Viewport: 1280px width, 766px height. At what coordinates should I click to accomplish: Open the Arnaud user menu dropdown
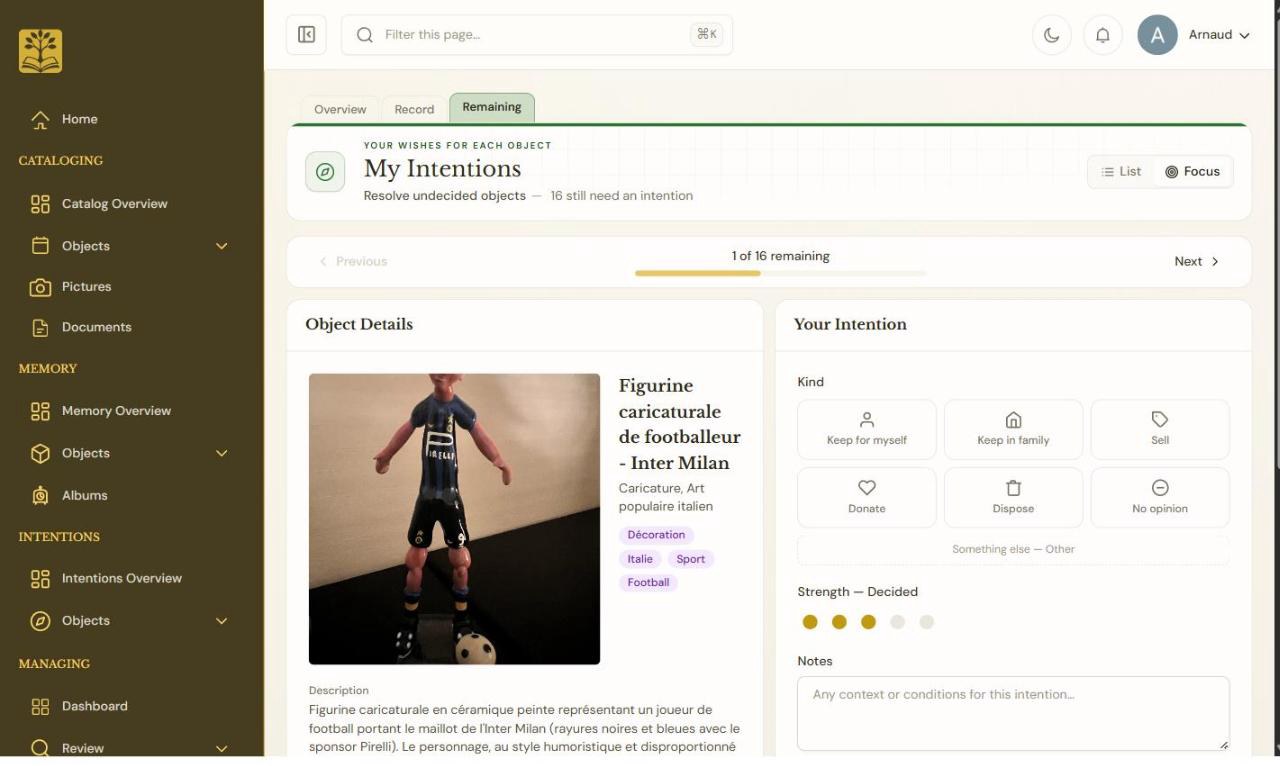(1219, 35)
